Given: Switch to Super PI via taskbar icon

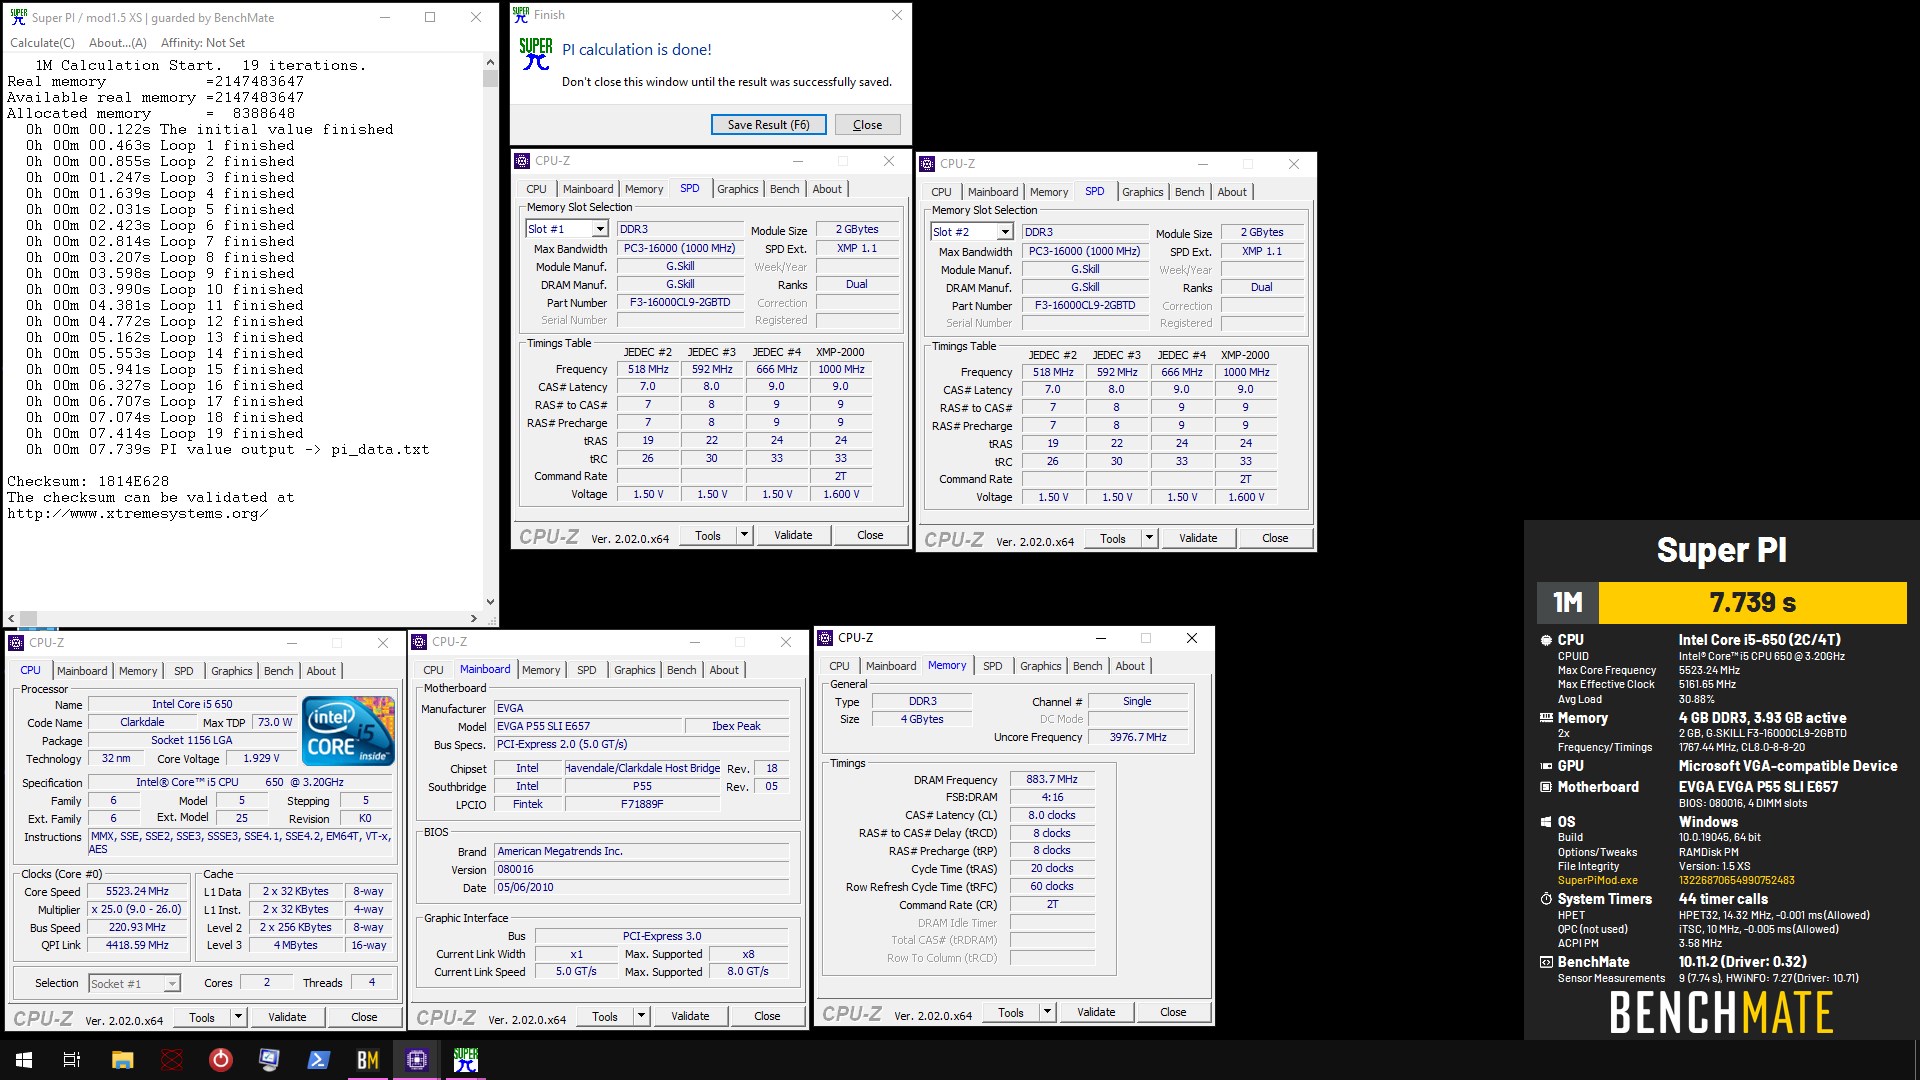Looking at the screenshot, I should [x=466, y=1060].
